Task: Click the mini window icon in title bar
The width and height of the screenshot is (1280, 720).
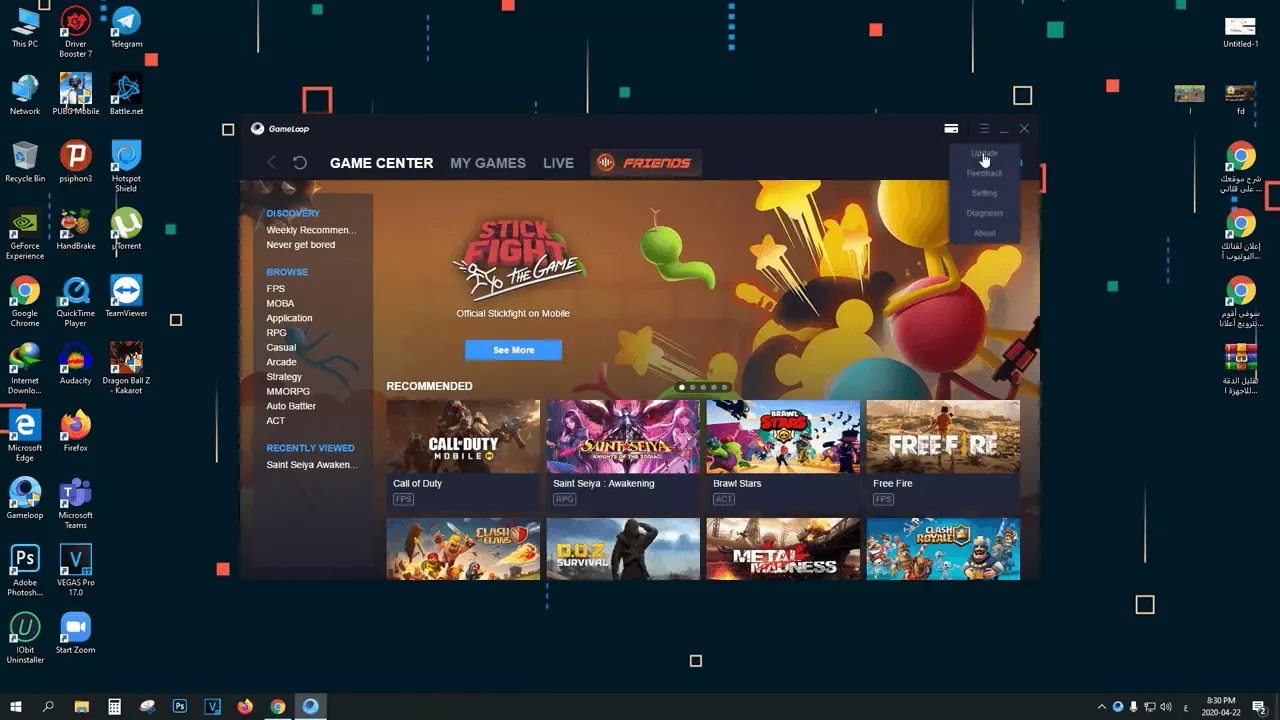Action: click(951, 128)
